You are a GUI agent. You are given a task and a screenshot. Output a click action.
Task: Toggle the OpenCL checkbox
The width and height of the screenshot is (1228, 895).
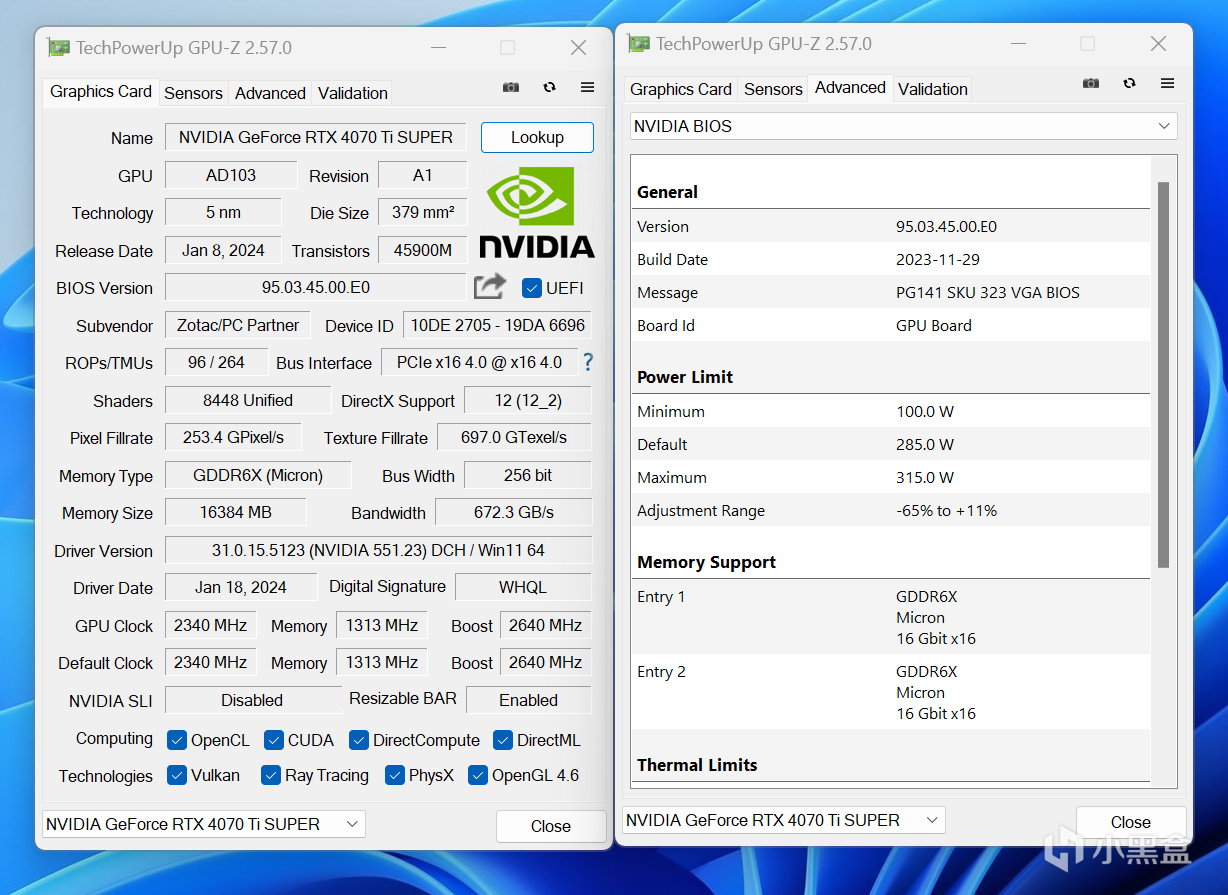coord(177,740)
